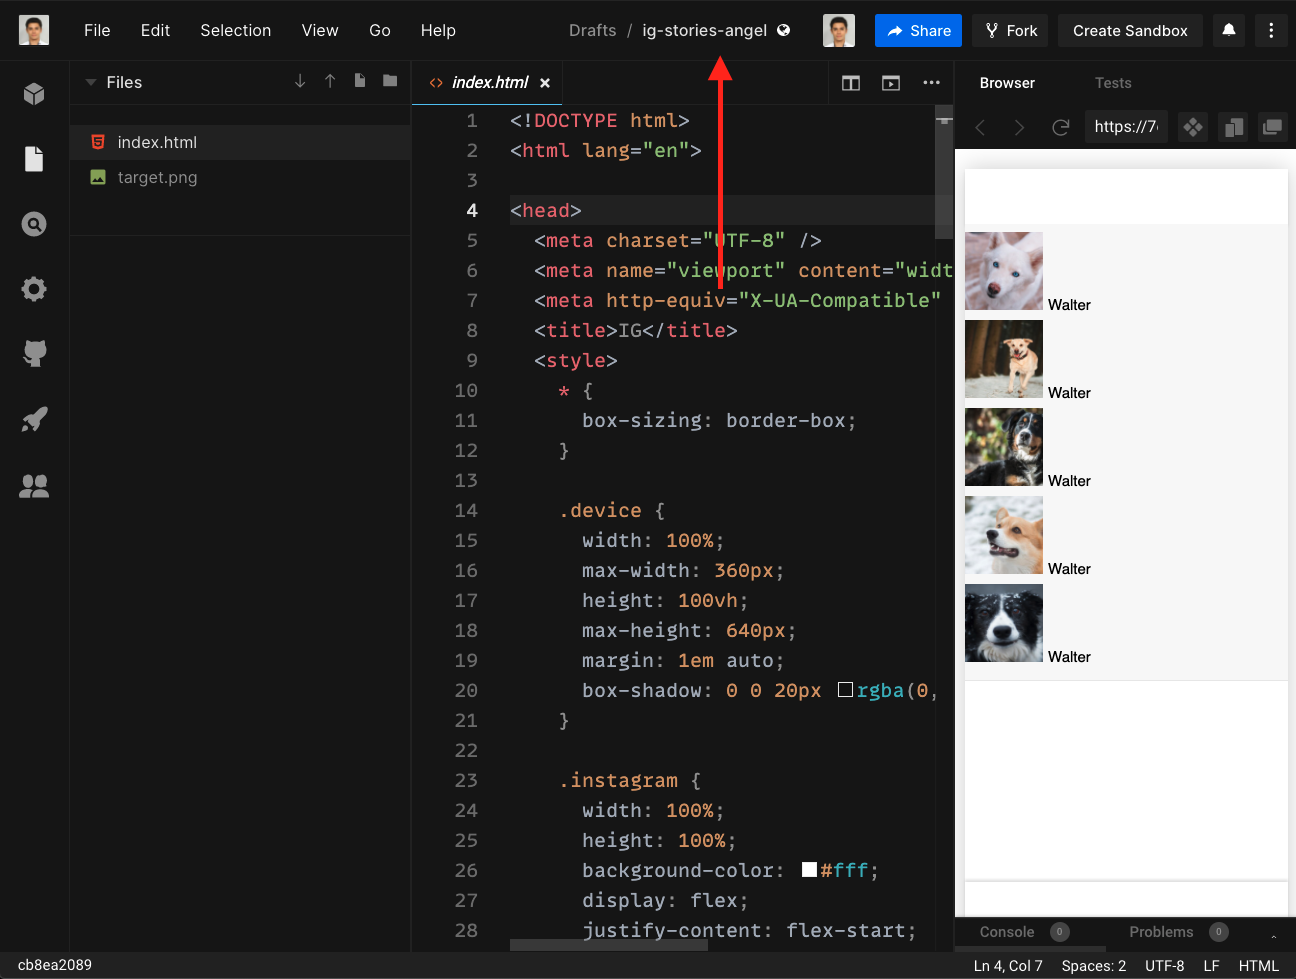
Task: Open the Search panel in left sidebar
Action: pos(34,224)
